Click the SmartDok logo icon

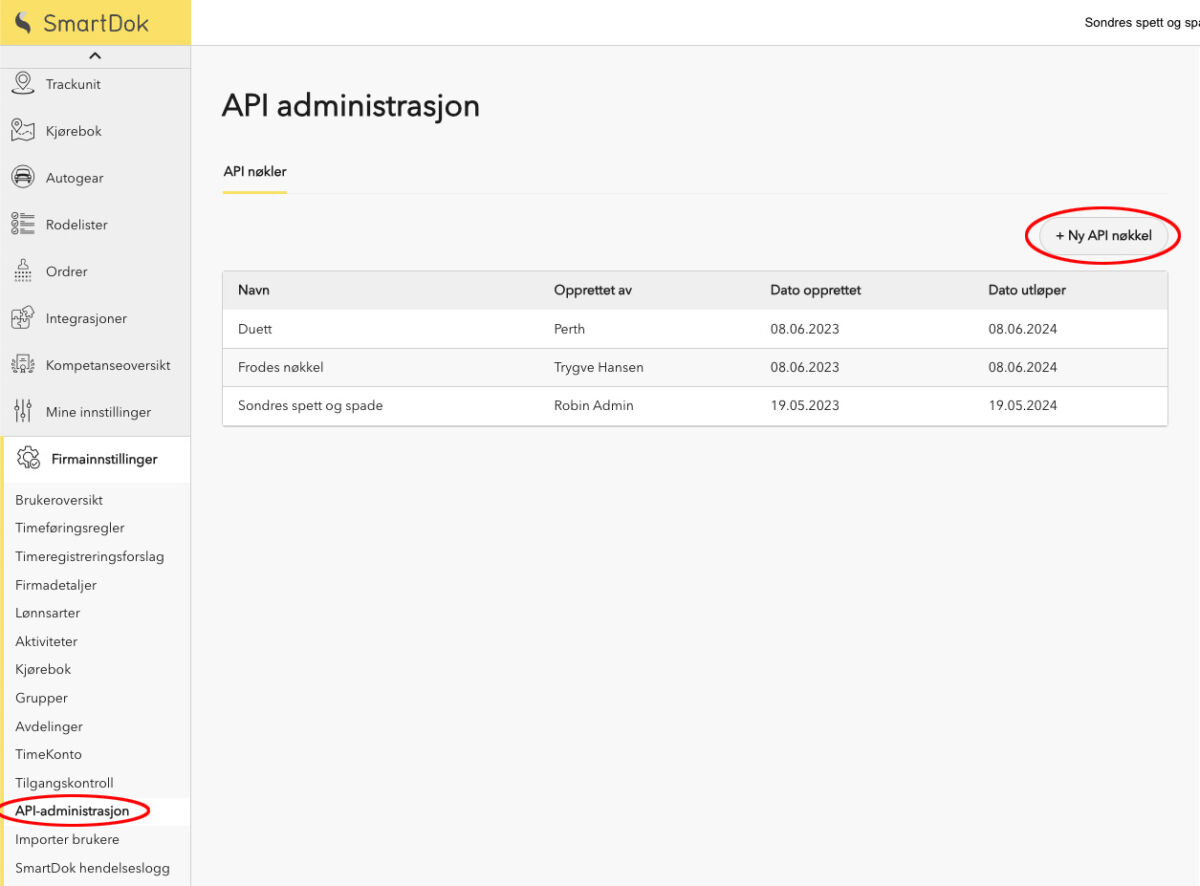[23, 22]
